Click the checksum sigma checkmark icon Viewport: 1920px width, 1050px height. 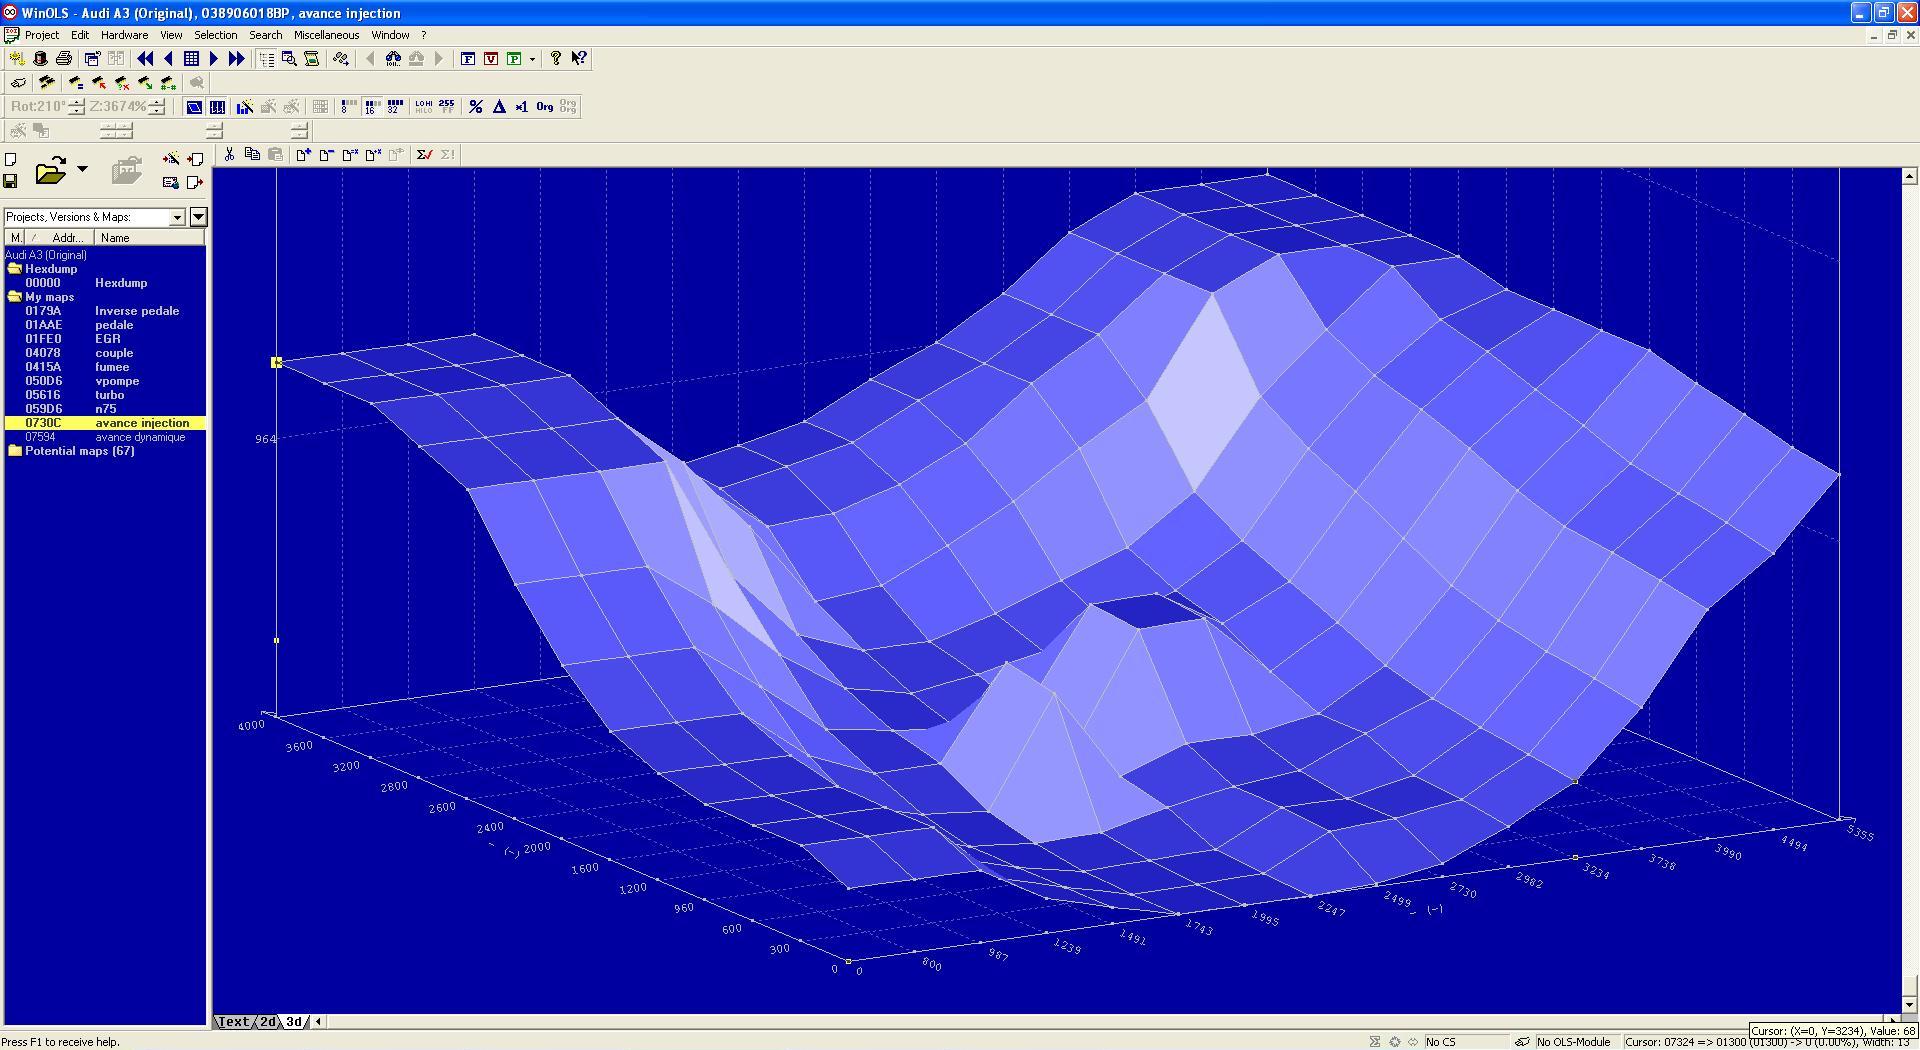tap(424, 154)
